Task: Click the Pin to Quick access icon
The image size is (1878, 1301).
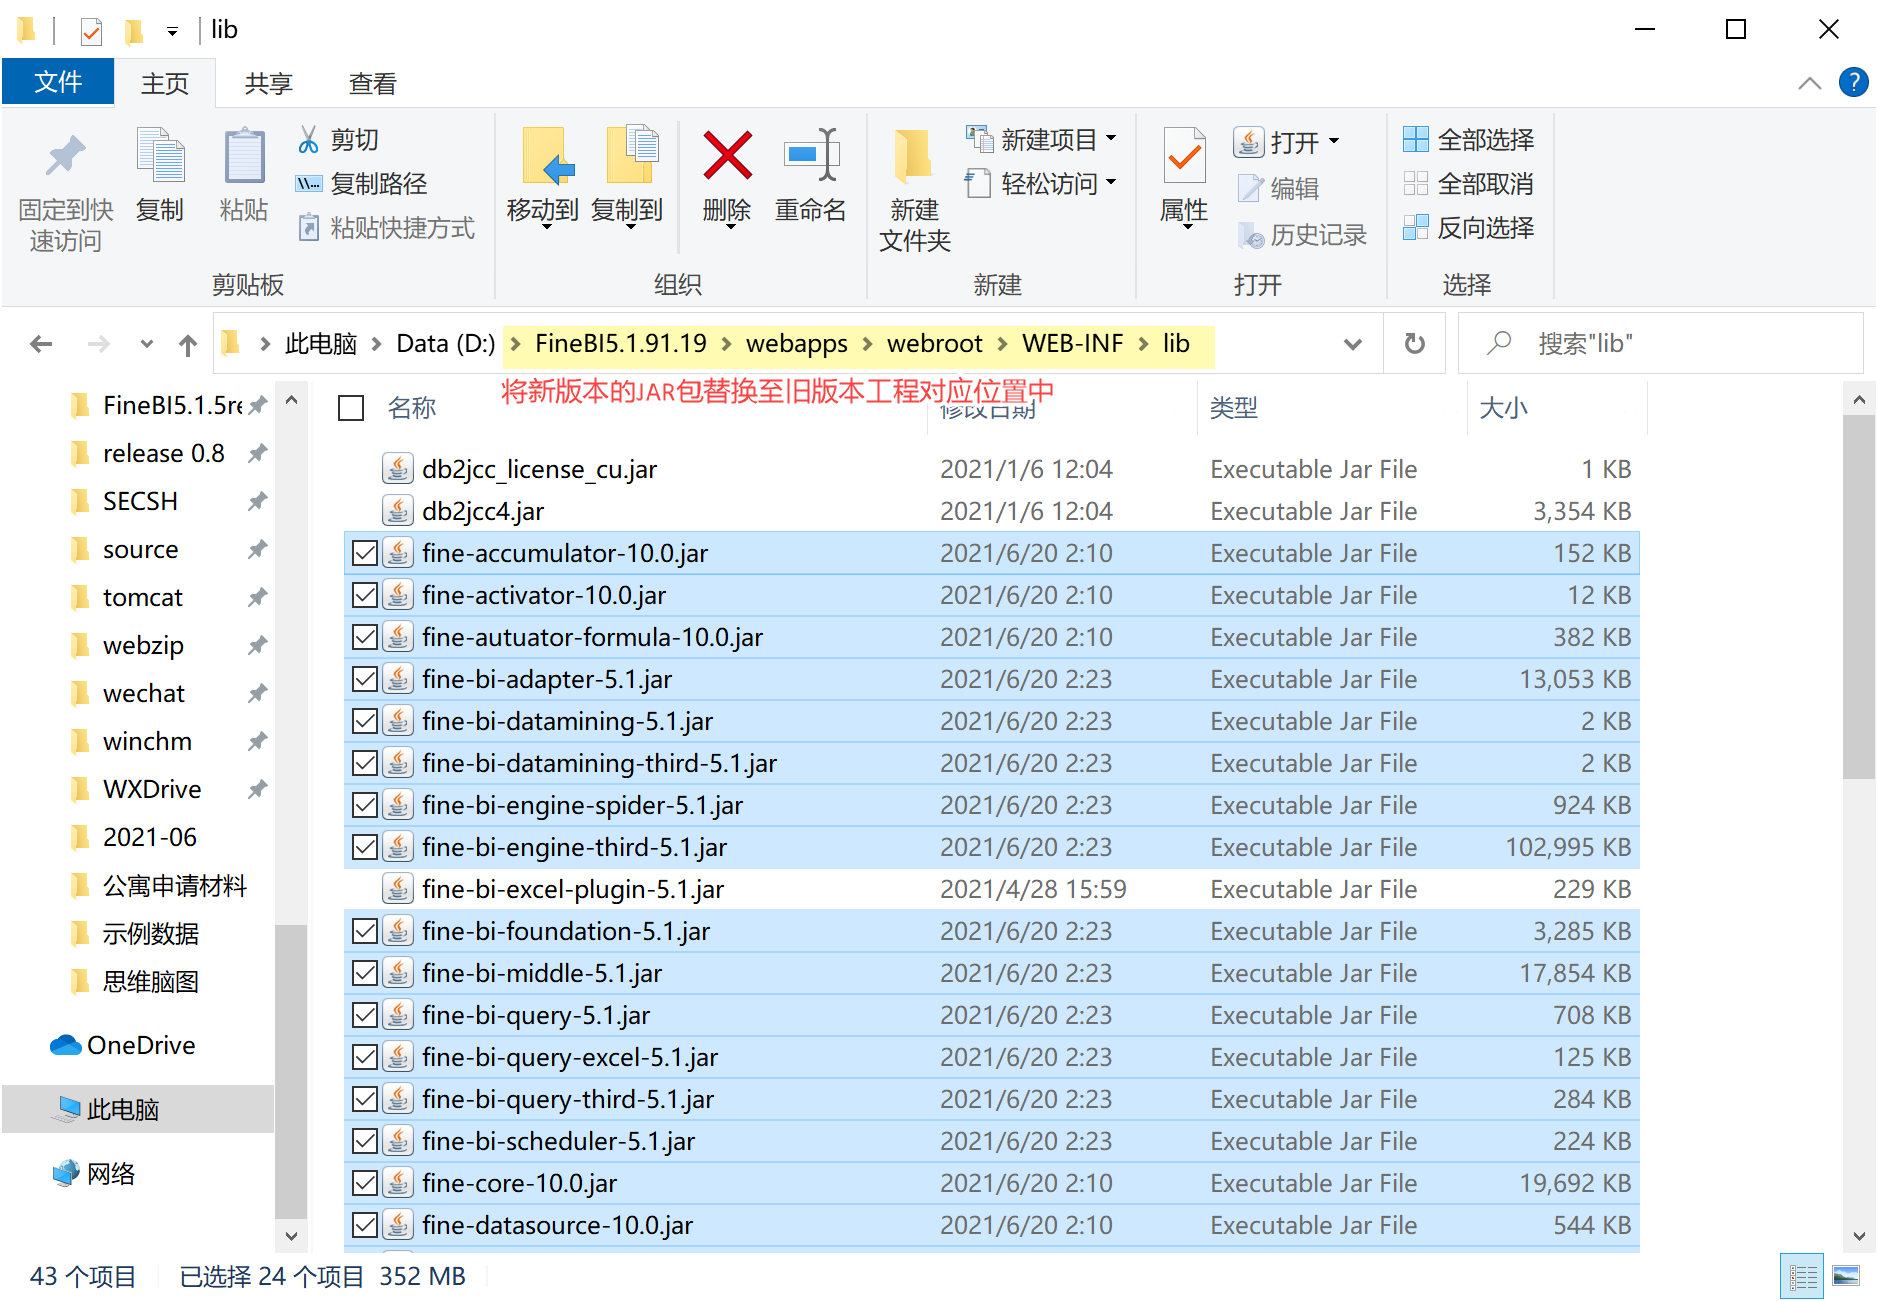Action: tap(66, 156)
